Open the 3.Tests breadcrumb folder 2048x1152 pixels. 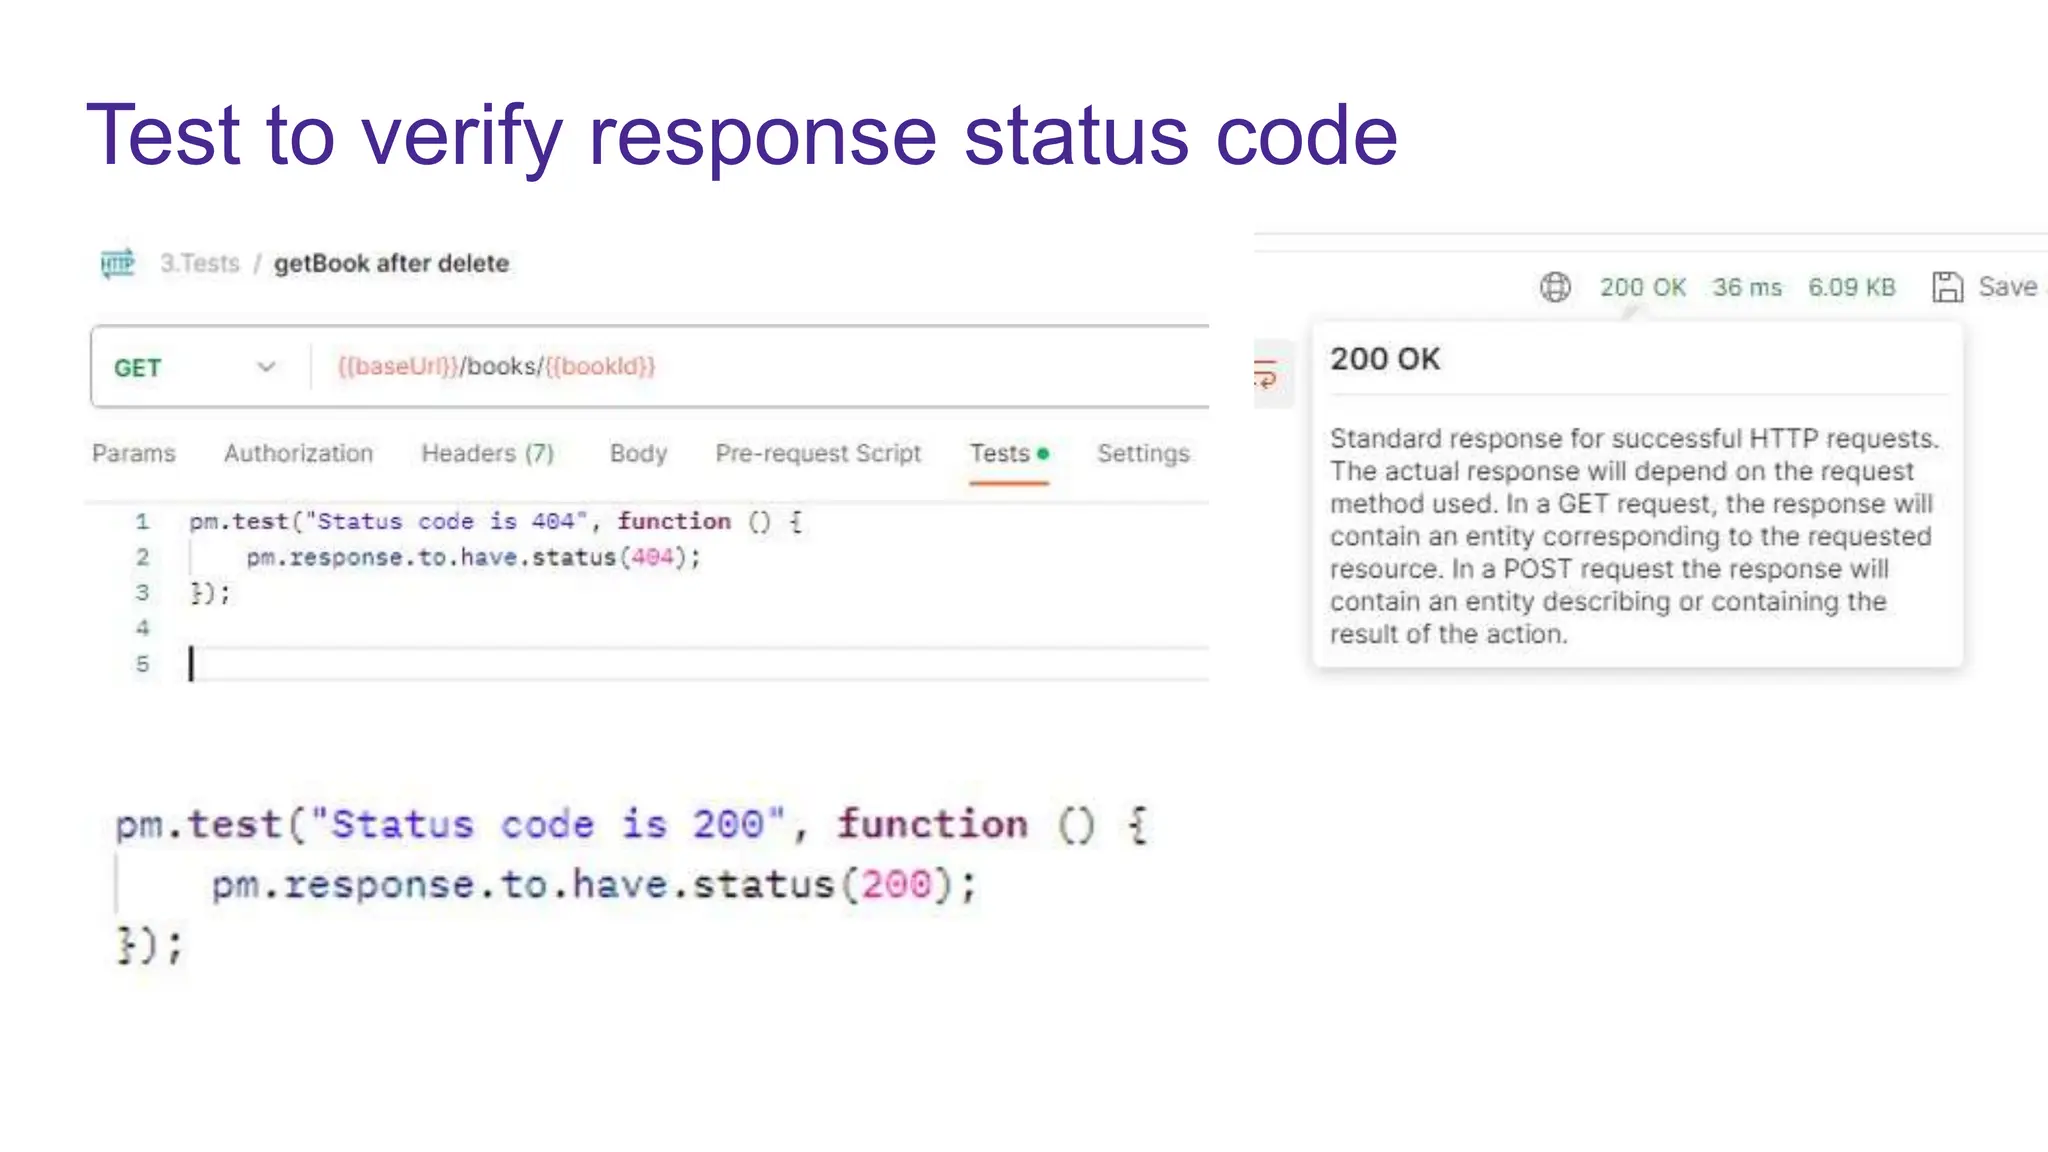pyautogui.click(x=200, y=263)
